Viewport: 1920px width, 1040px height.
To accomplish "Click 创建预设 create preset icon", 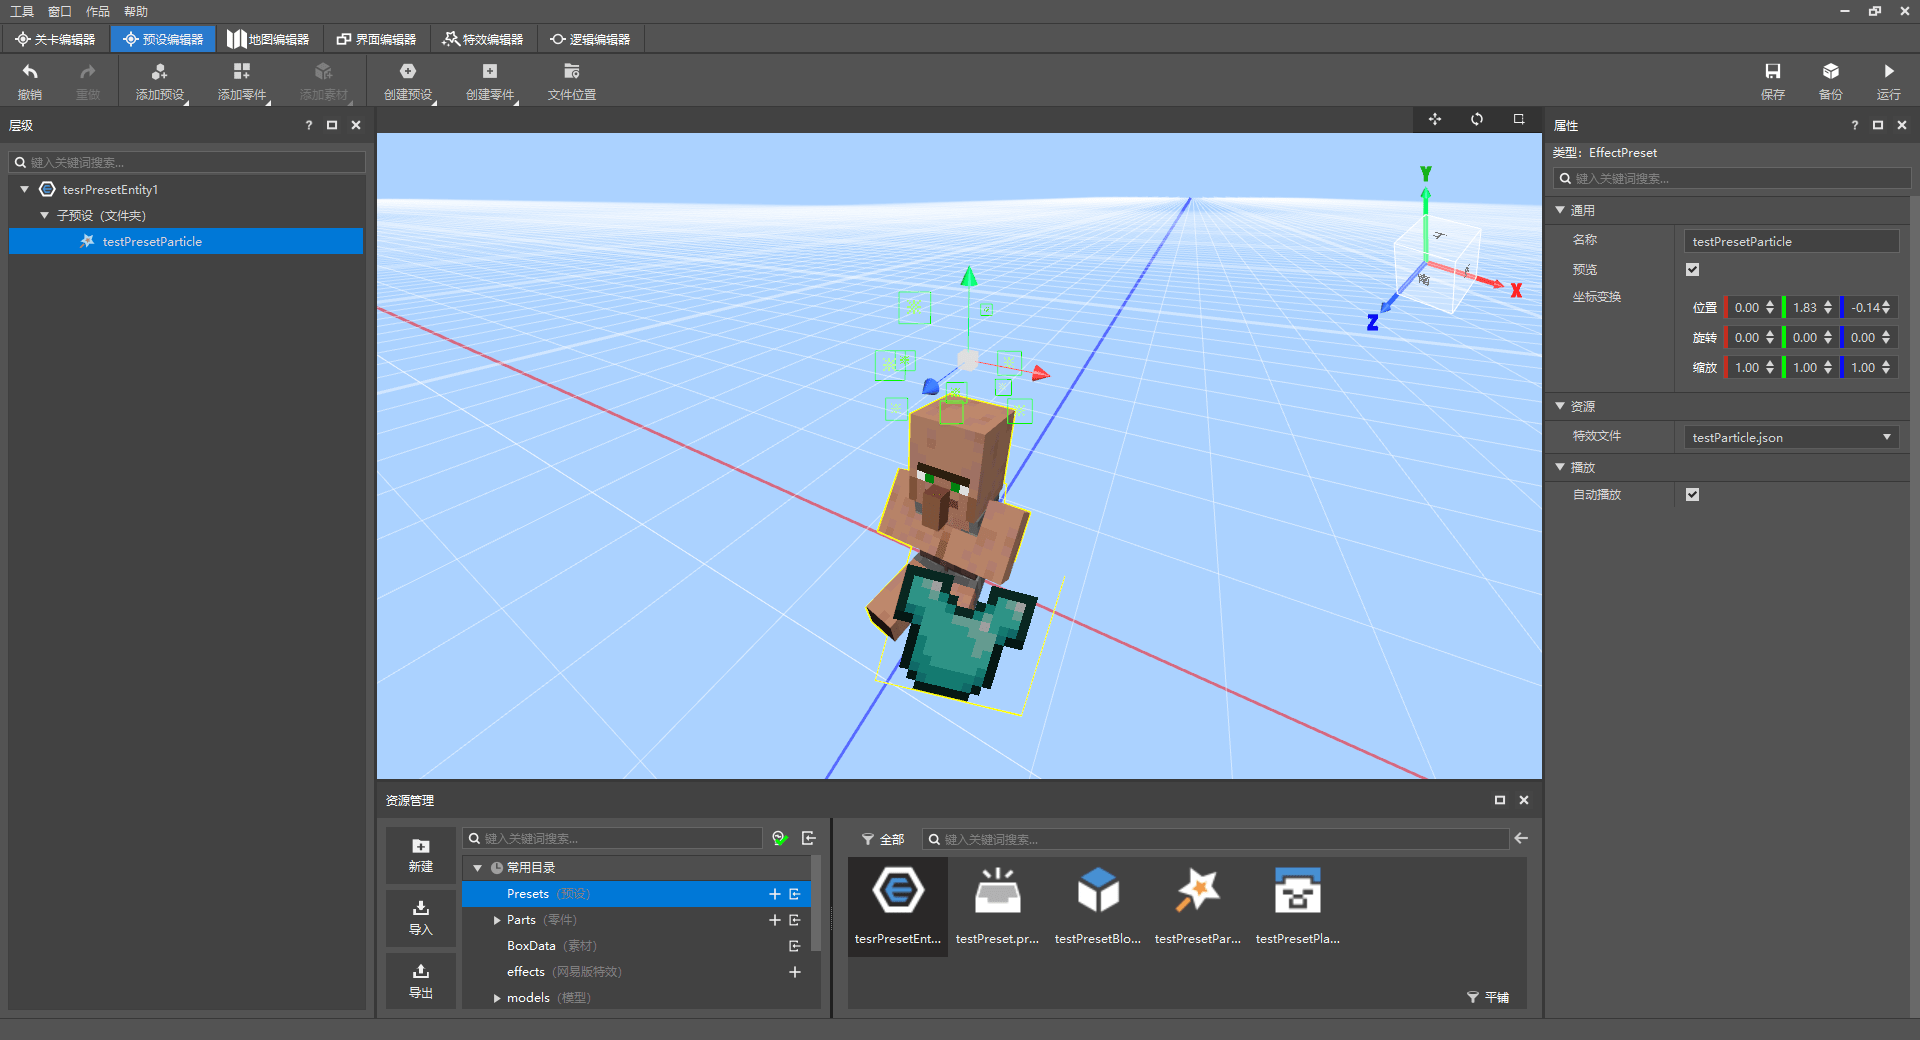I will (x=408, y=71).
